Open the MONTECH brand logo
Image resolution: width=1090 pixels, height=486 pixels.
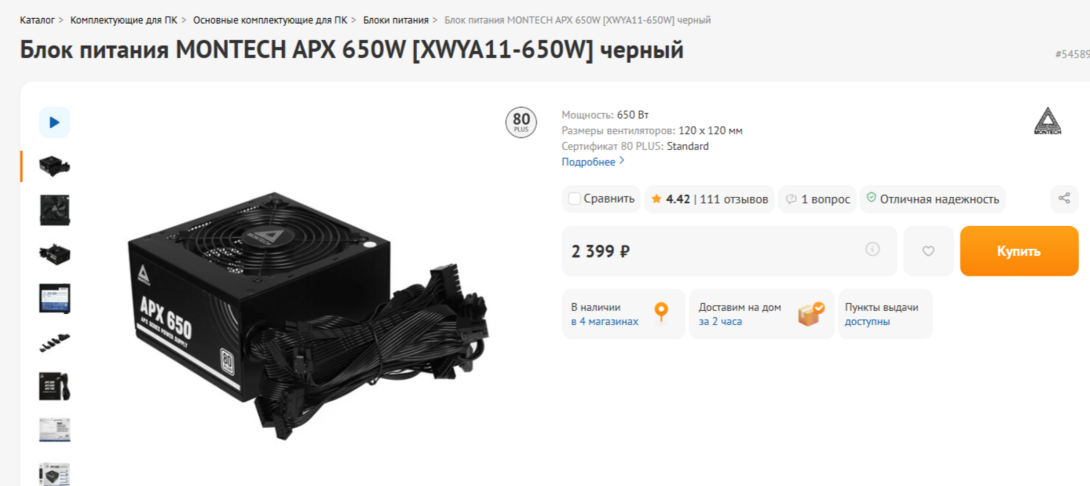1048,121
